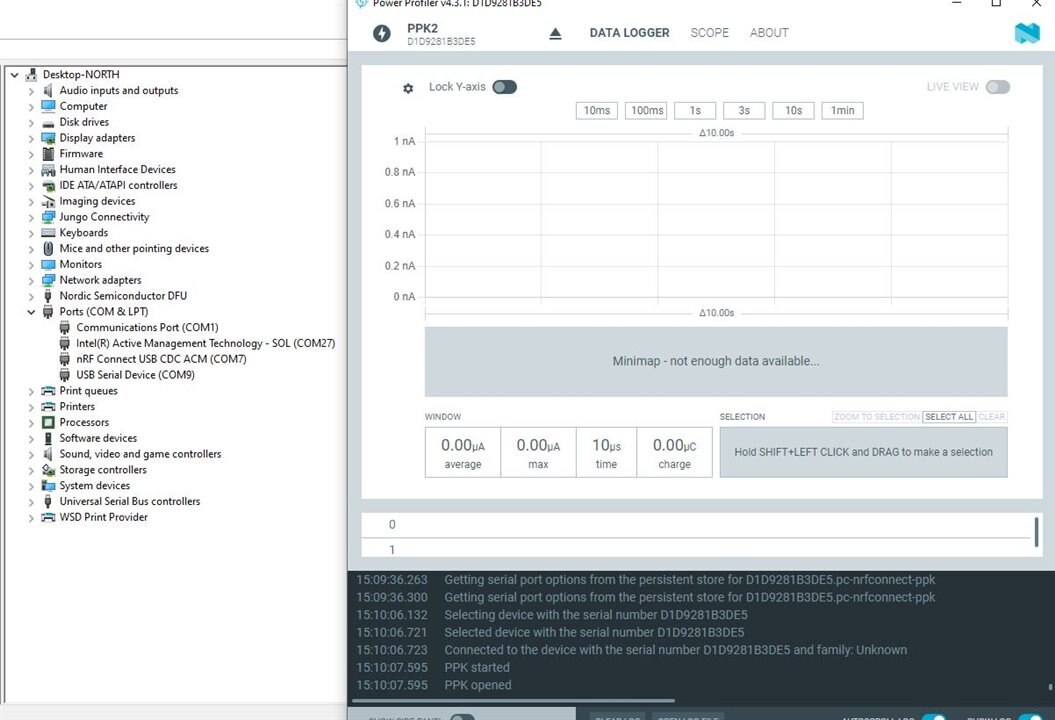The width and height of the screenshot is (1055, 720).
Task: Toggle the Lock Y-axis switch
Action: pos(504,87)
